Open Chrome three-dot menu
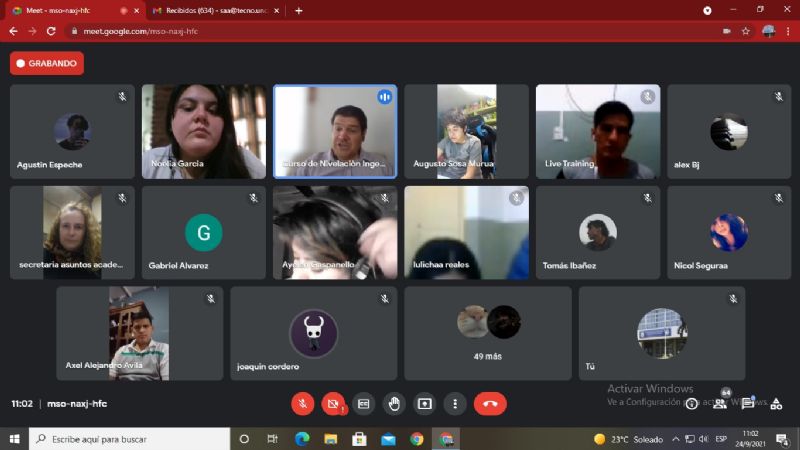 coord(788,31)
